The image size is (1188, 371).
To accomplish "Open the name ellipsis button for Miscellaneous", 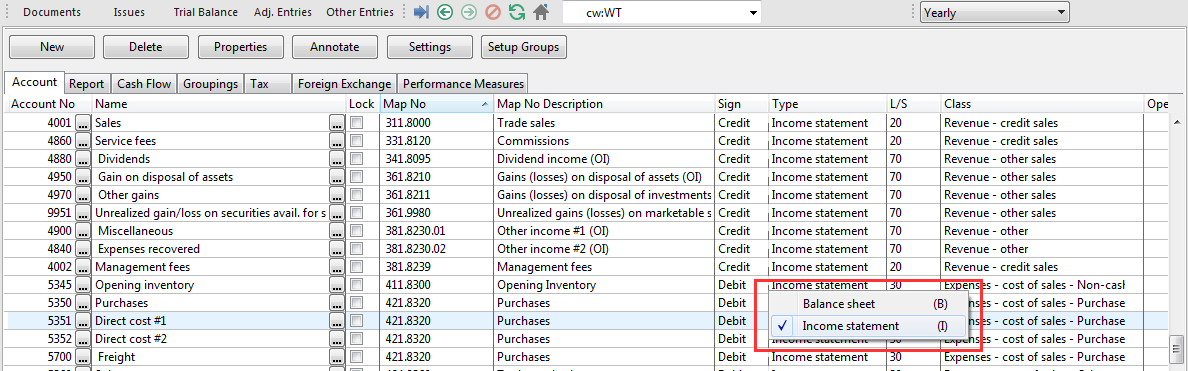I will (x=337, y=231).
